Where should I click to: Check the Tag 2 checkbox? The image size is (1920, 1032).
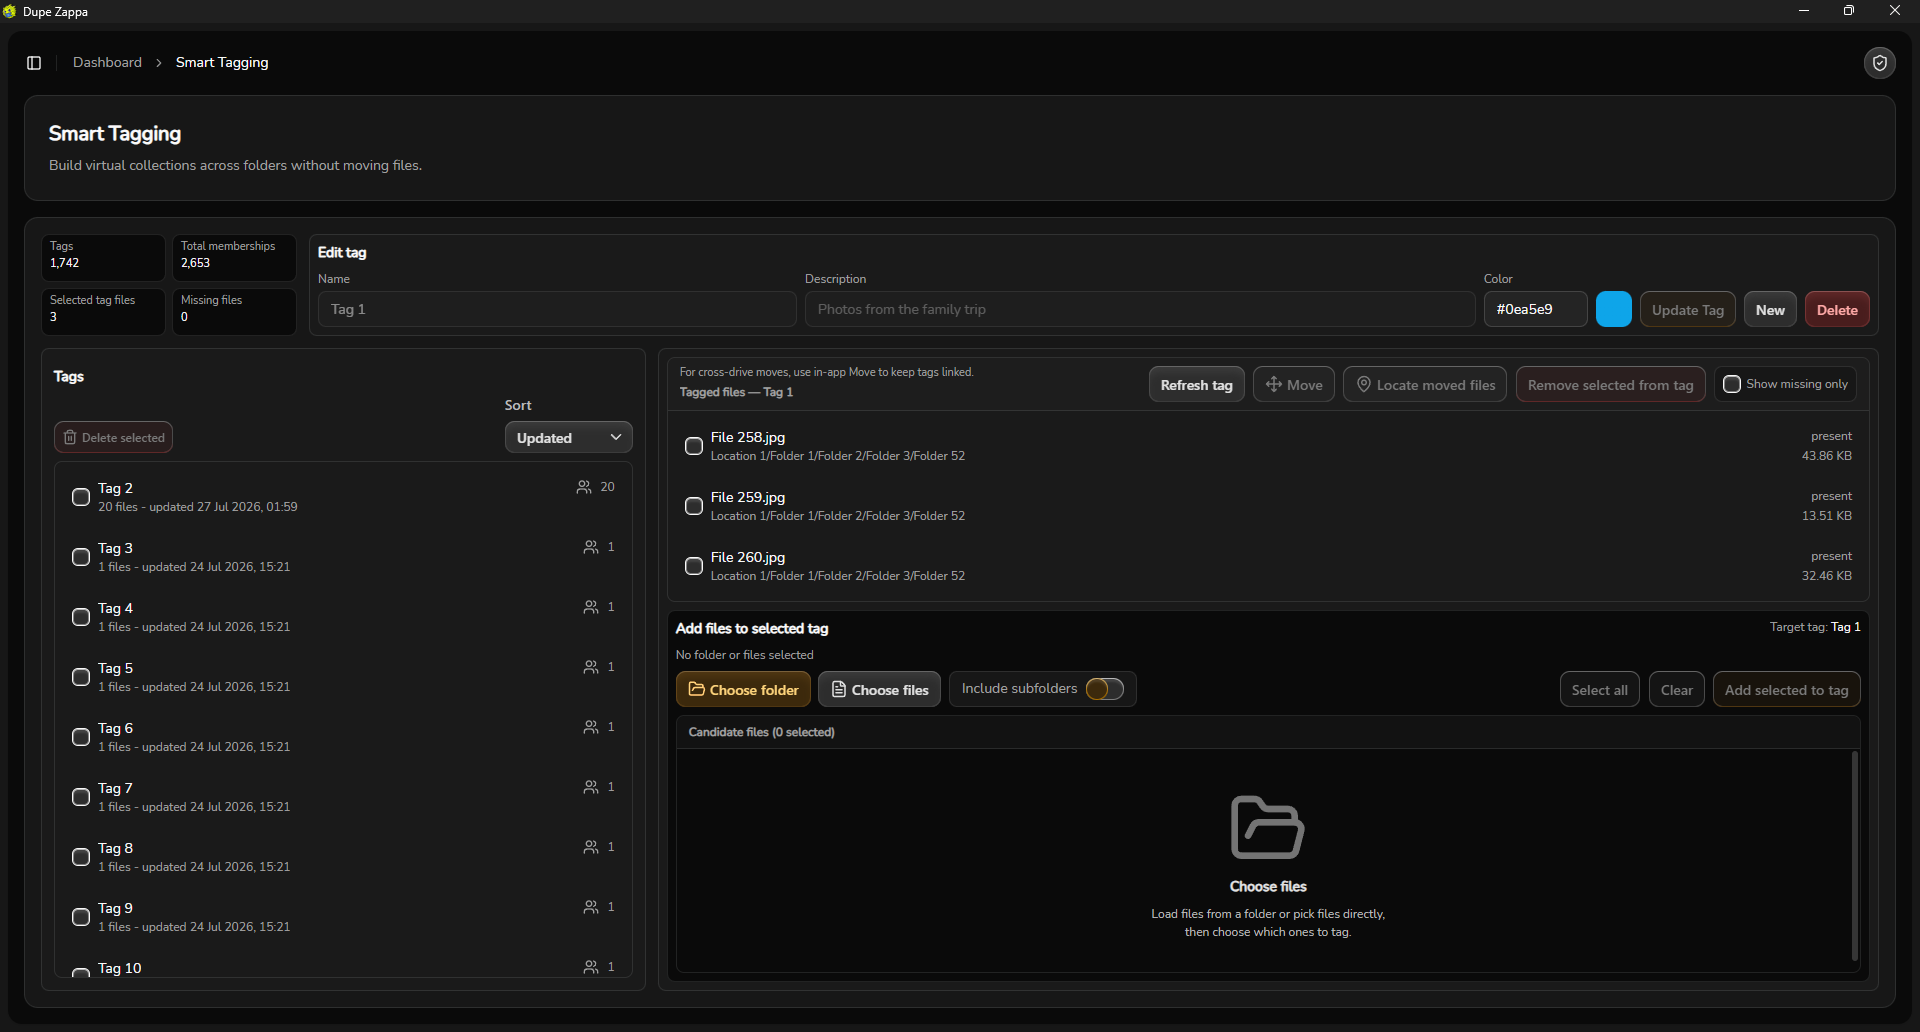click(x=81, y=497)
